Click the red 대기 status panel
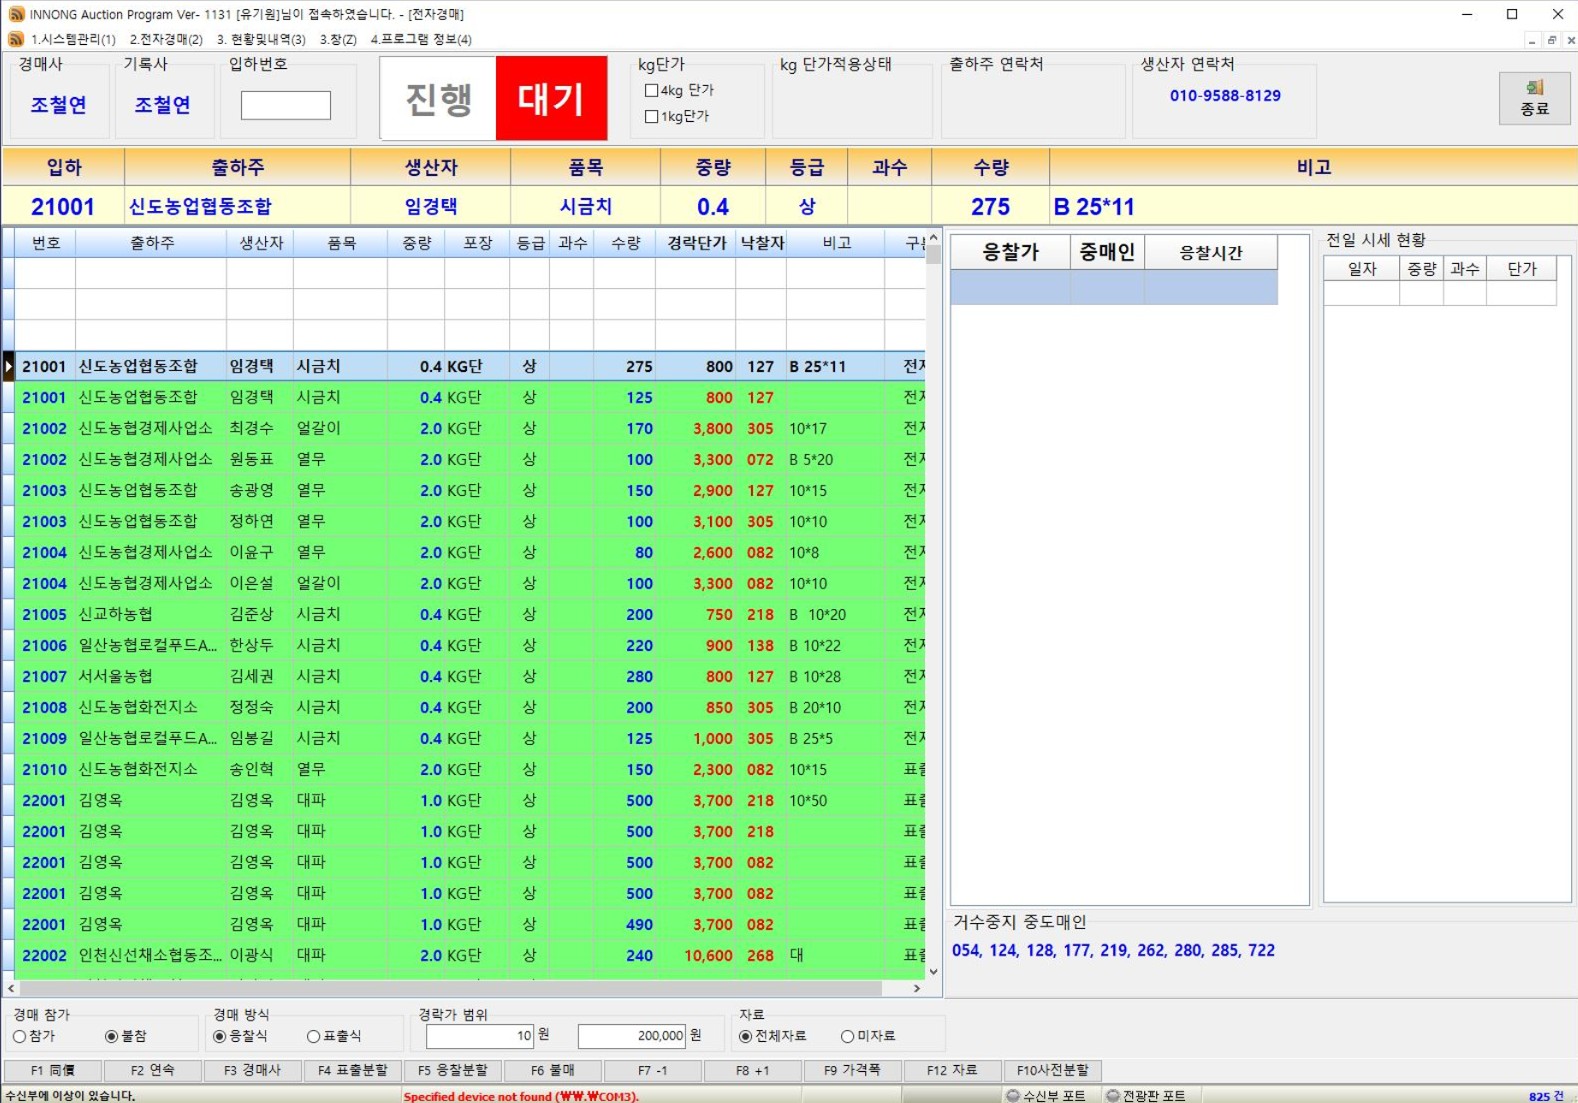This screenshot has width=1578, height=1103. pyautogui.click(x=551, y=98)
